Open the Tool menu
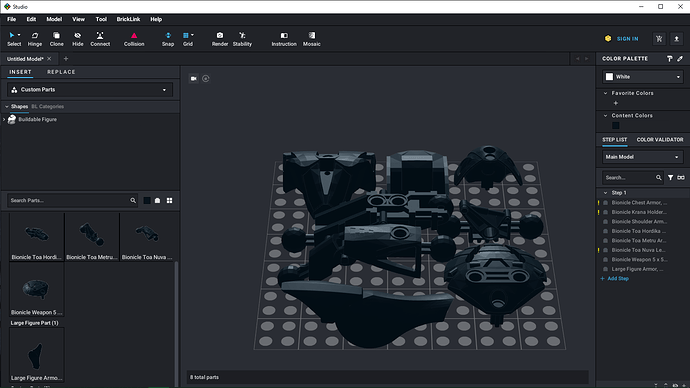The width and height of the screenshot is (690, 388). pyautogui.click(x=101, y=19)
